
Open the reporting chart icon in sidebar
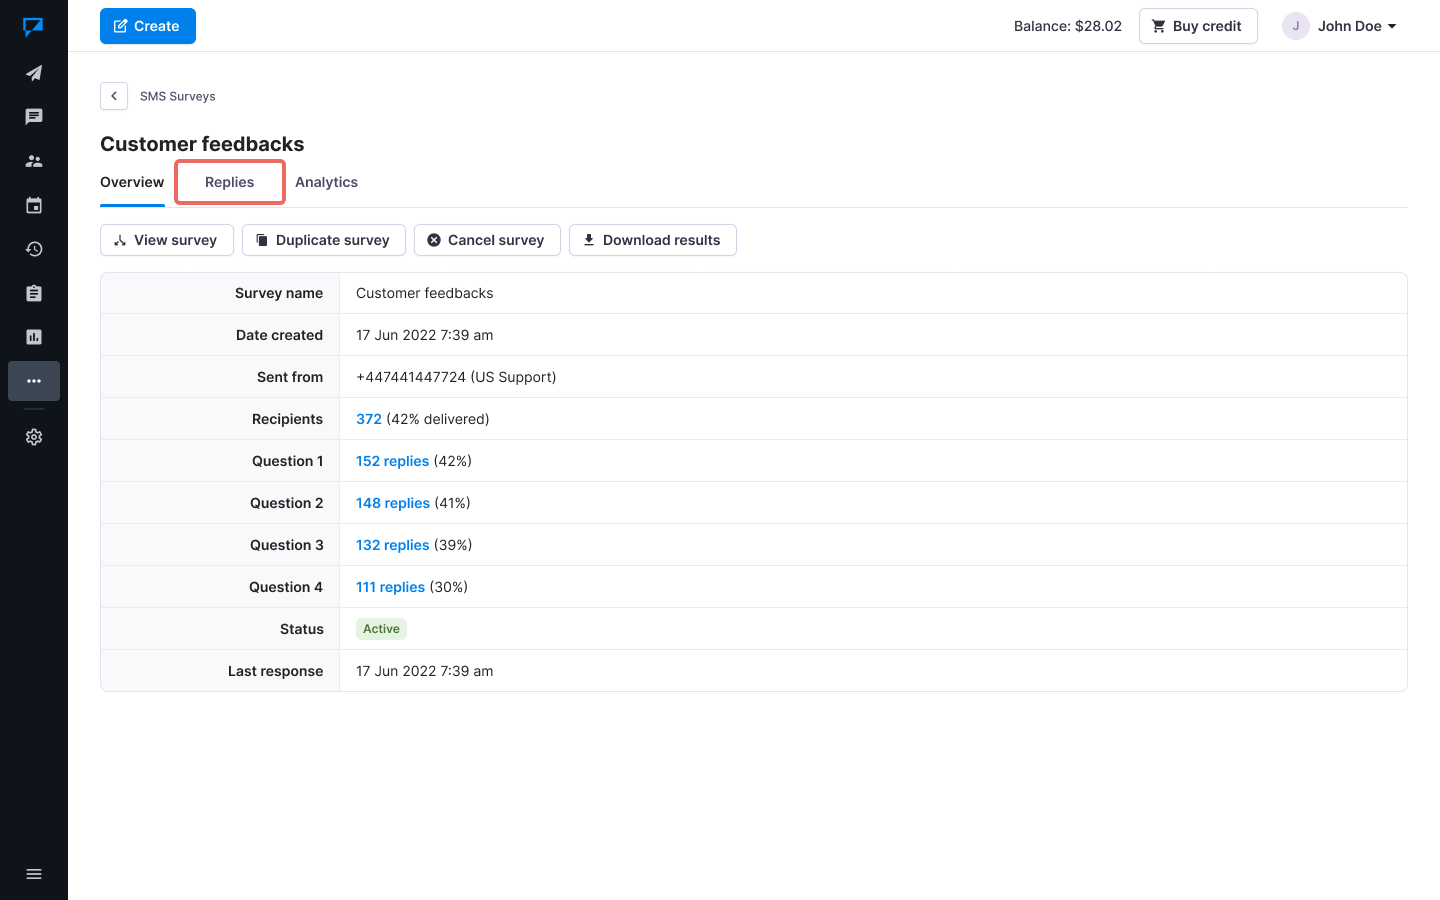[x=34, y=337]
